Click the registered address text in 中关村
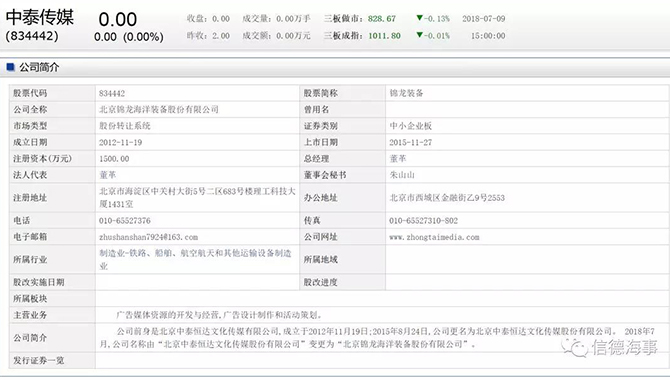This screenshot has height=380, width=670. 197,197
